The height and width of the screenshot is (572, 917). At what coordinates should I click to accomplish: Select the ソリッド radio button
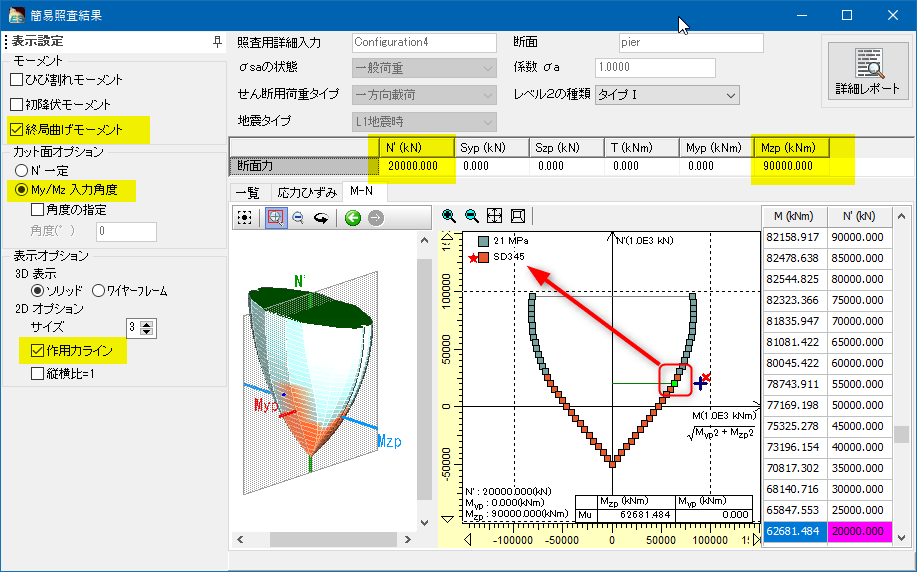click(37, 290)
